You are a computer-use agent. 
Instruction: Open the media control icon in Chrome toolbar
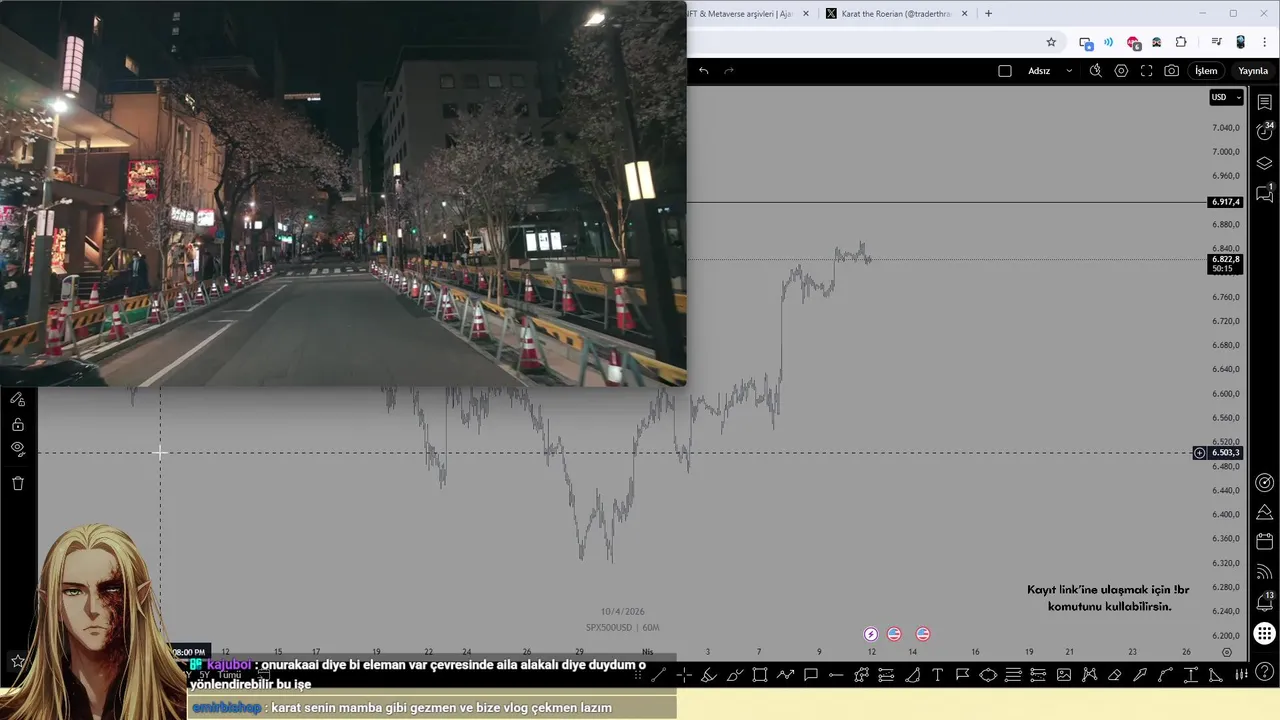(x=1216, y=42)
